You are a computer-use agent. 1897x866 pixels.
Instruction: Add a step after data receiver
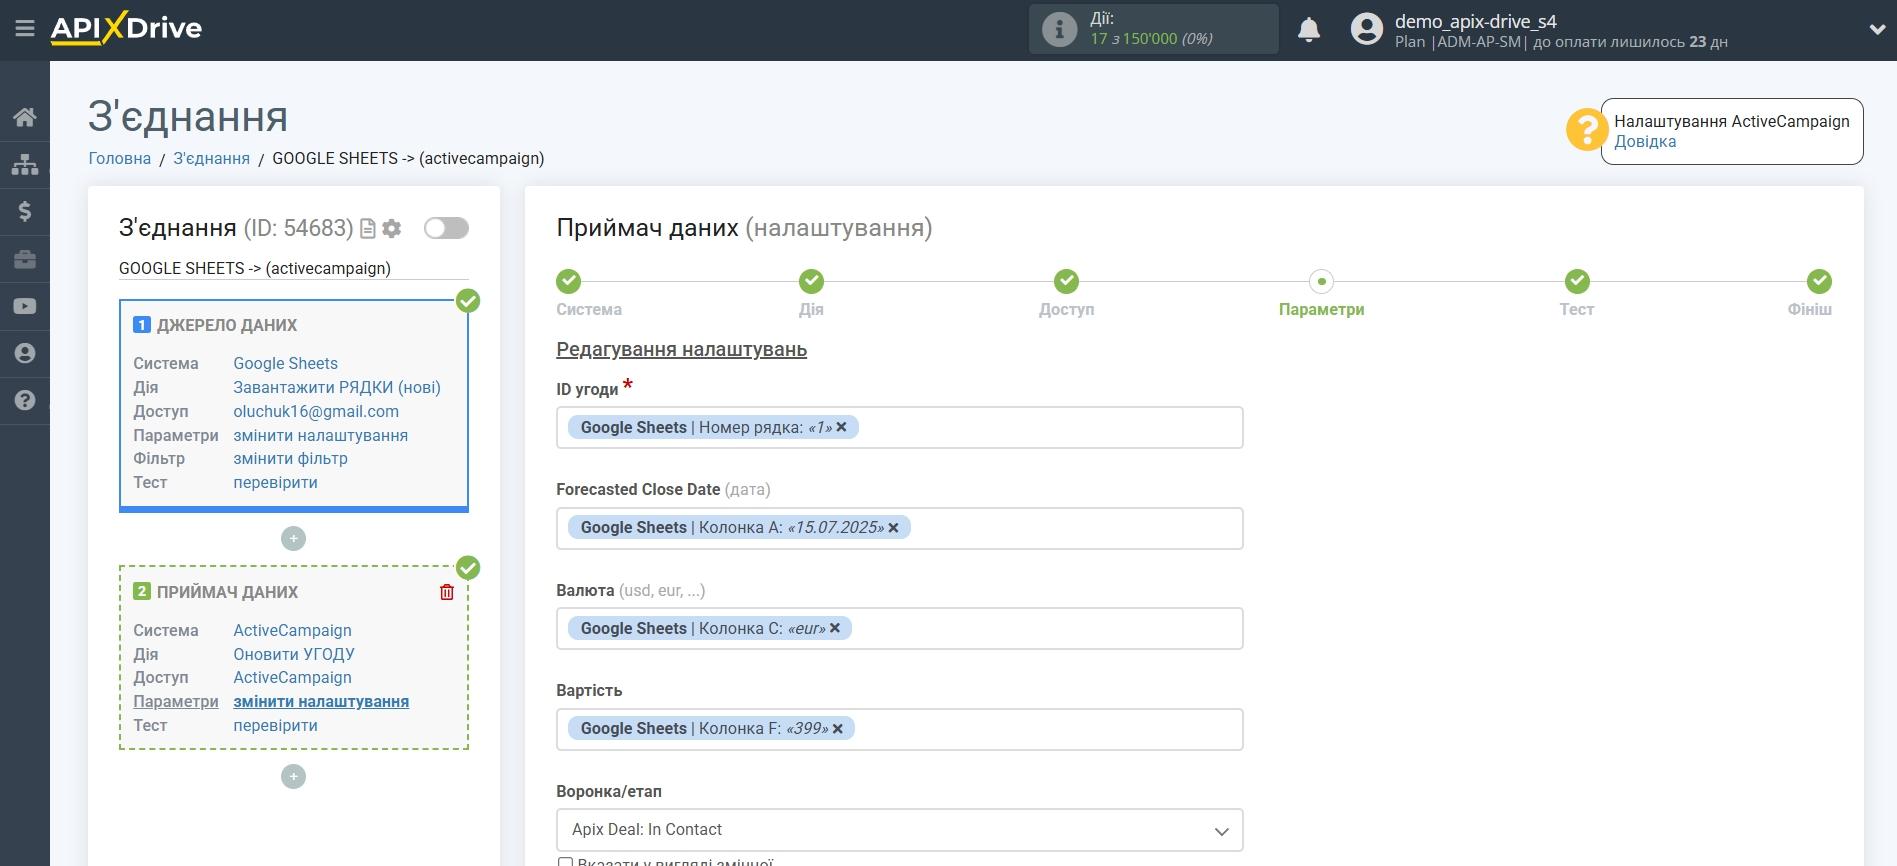pyautogui.click(x=293, y=777)
